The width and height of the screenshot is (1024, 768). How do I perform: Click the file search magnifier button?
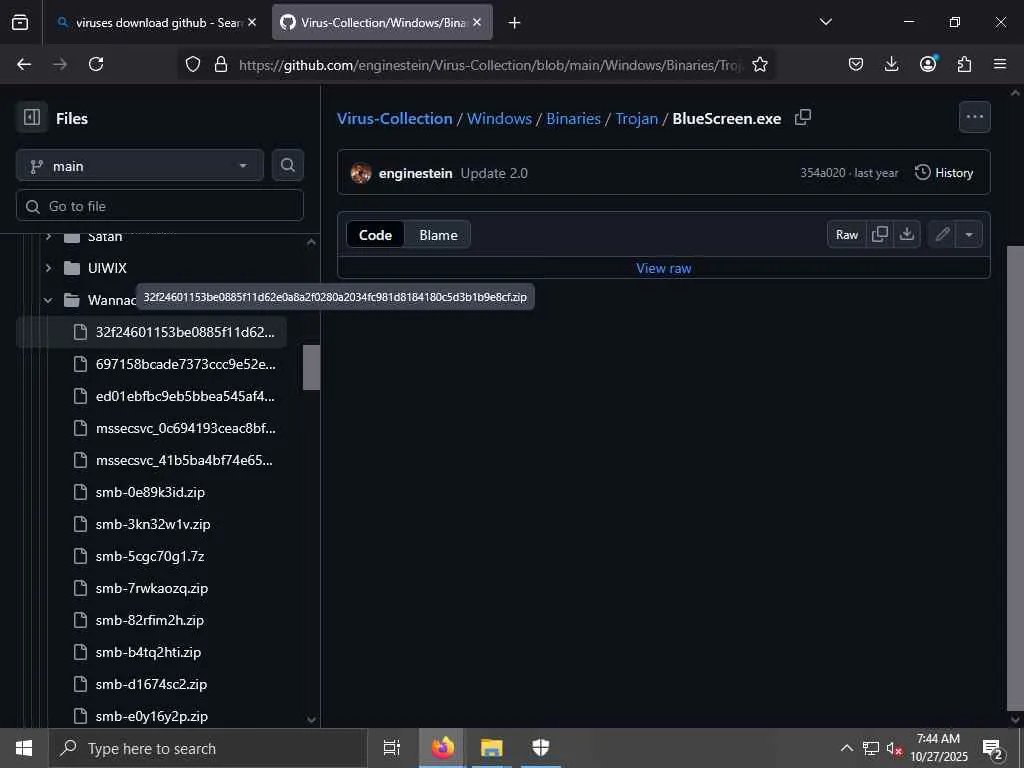[x=288, y=165]
